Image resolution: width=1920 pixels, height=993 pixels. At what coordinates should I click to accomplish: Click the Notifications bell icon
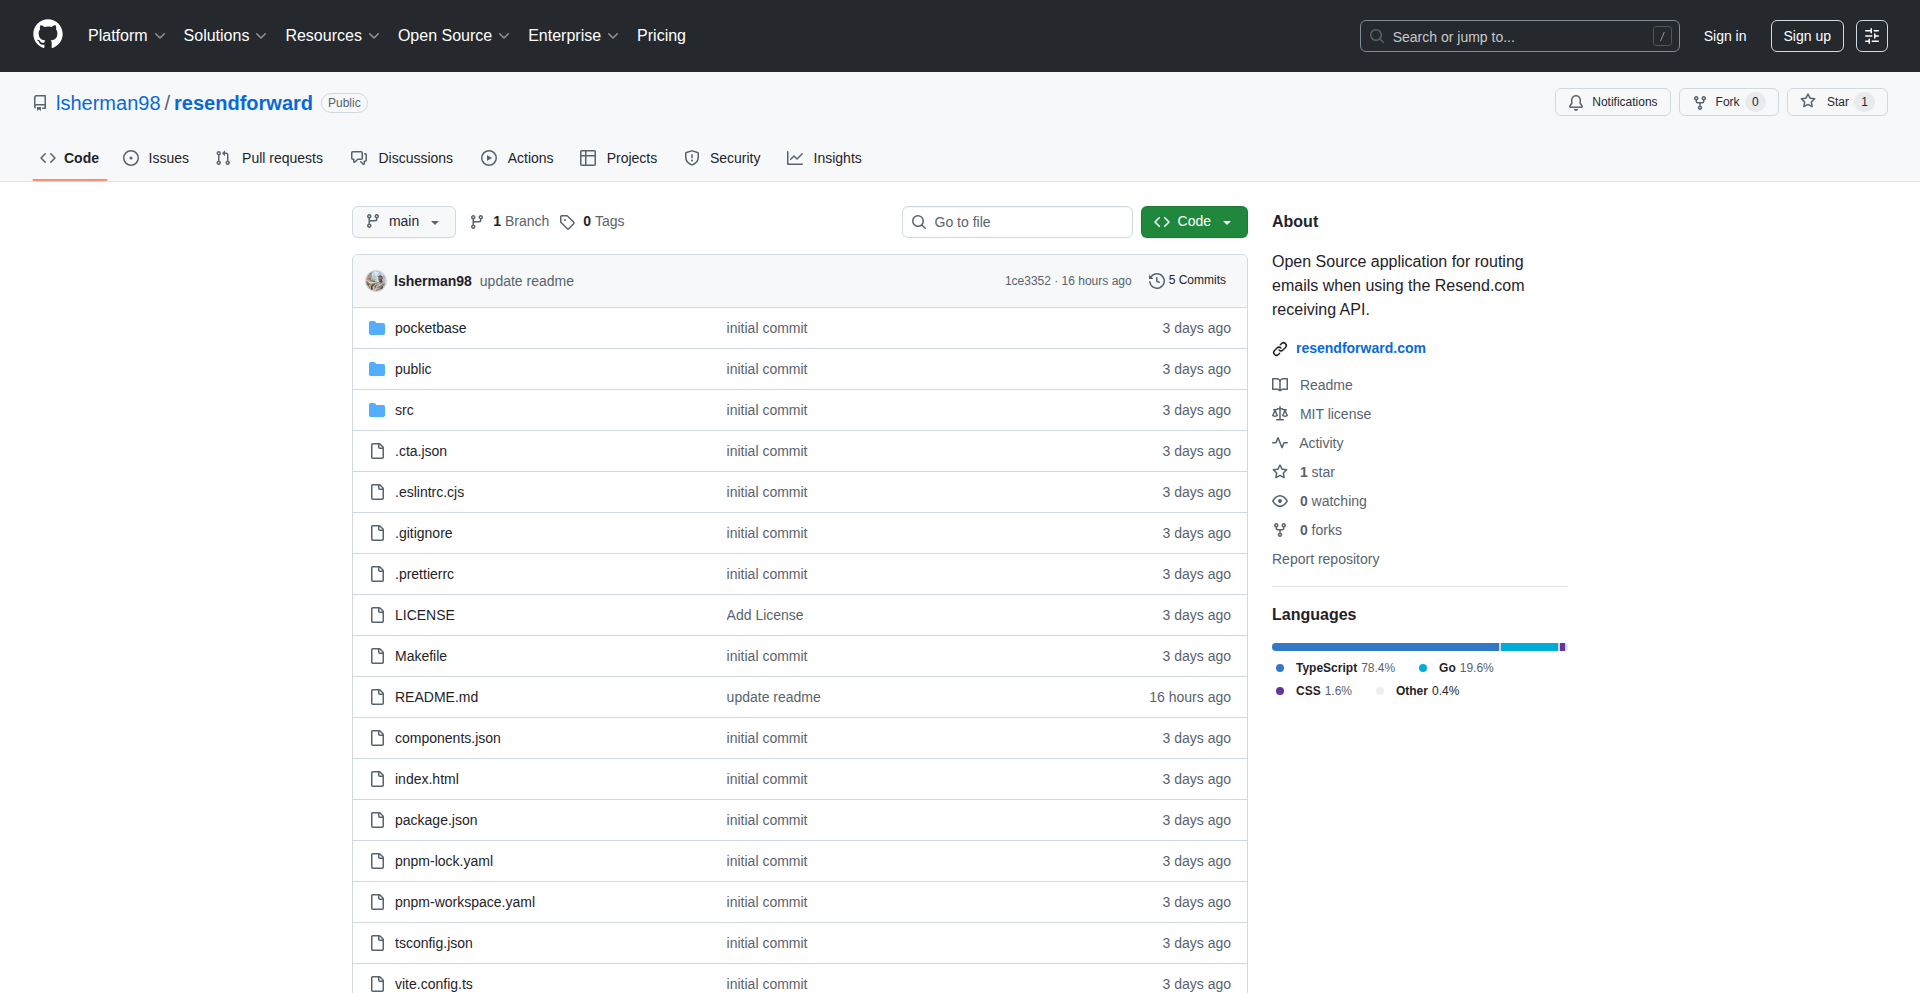point(1575,102)
